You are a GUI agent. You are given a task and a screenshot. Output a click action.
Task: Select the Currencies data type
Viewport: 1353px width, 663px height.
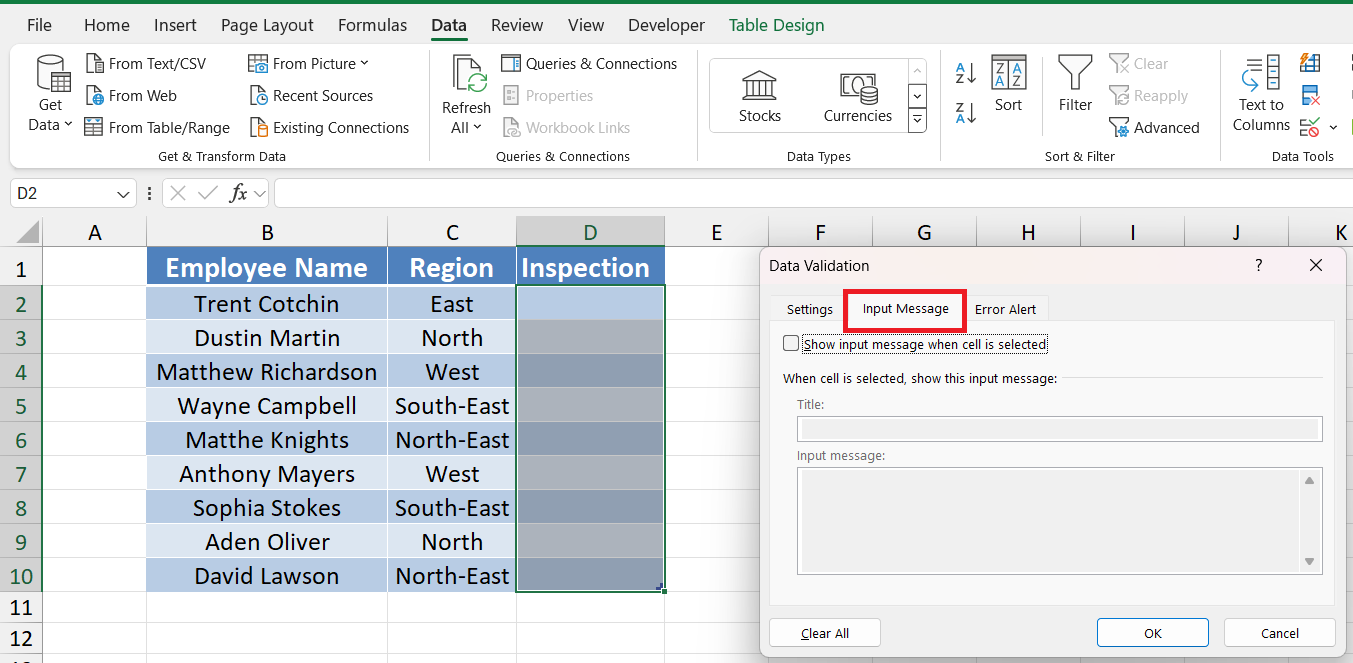(x=858, y=96)
